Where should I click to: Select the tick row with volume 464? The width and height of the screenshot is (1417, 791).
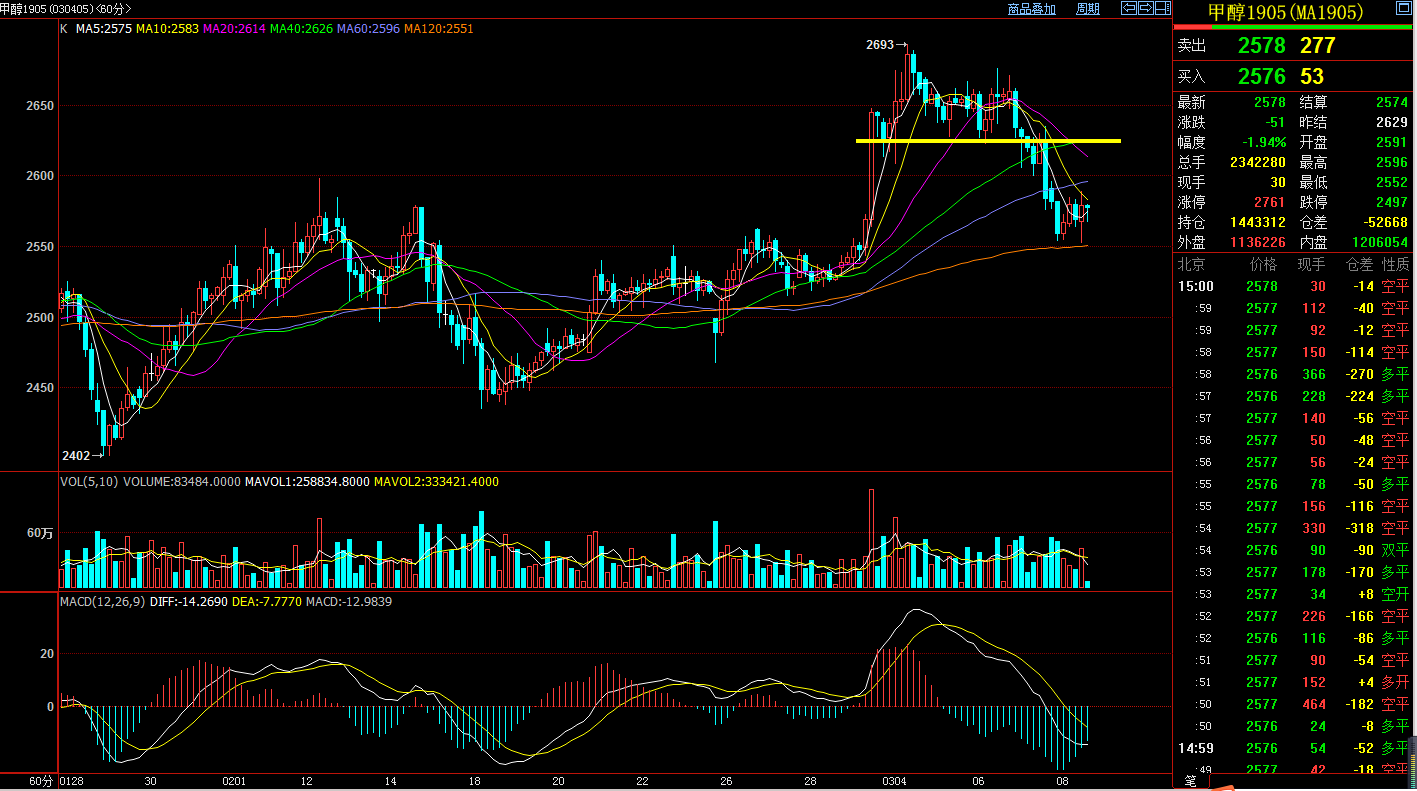coord(1294,704)
